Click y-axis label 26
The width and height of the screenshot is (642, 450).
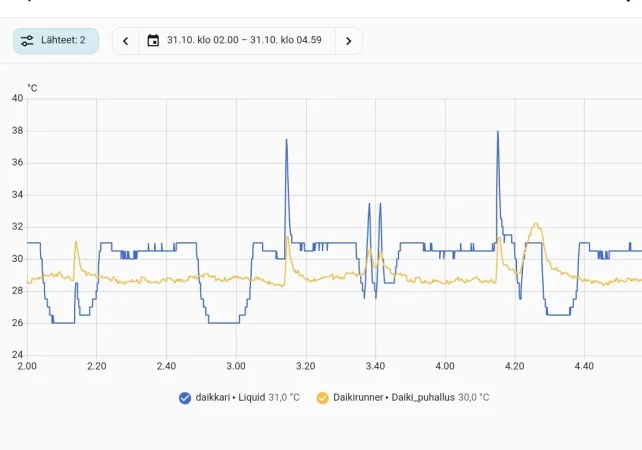[x=18, y=323]
